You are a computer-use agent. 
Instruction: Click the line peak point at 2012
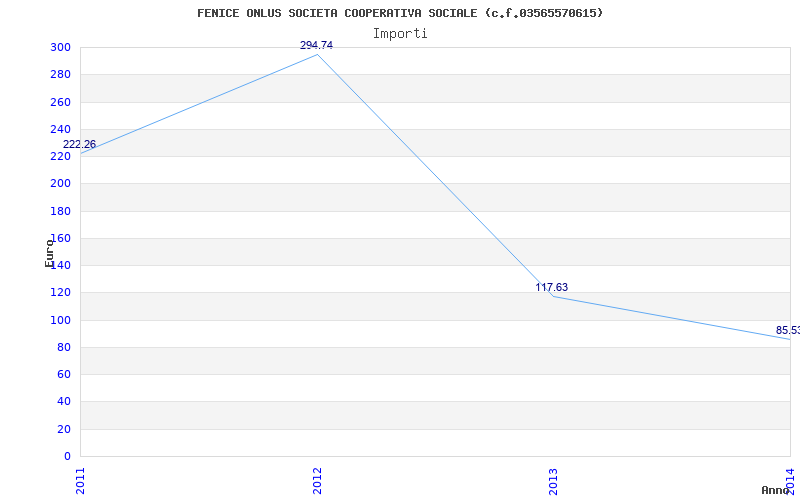click(317, 55)
